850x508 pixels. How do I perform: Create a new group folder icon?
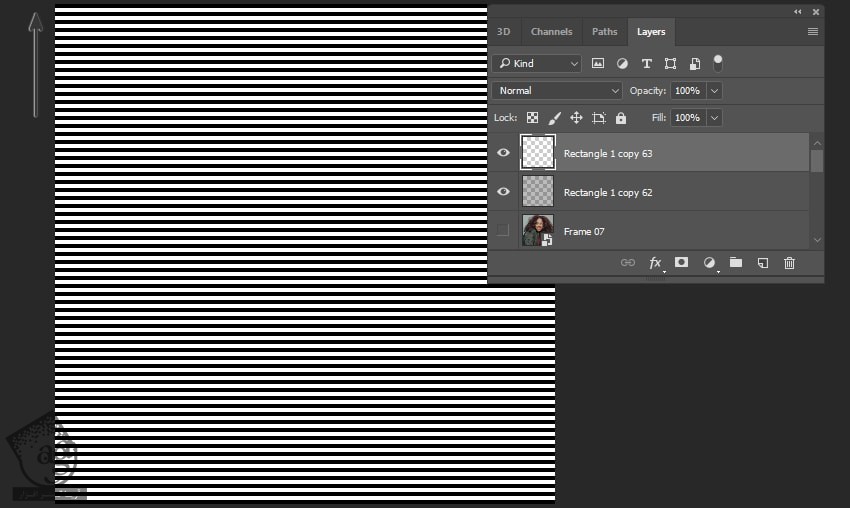[736, 263]
